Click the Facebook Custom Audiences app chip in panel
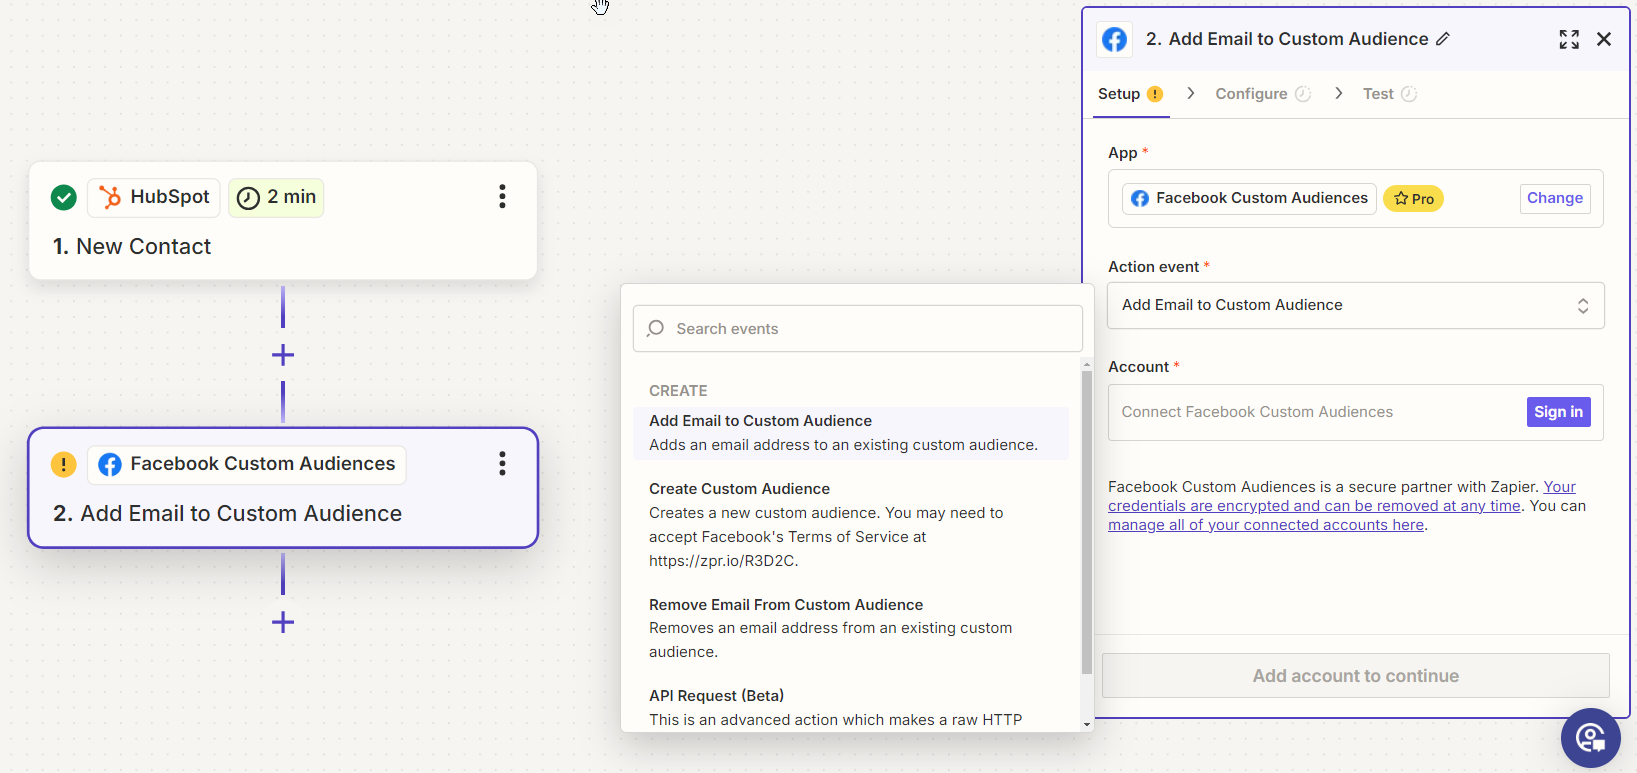Screen dimensions: 1637x773 [1249, 198]
